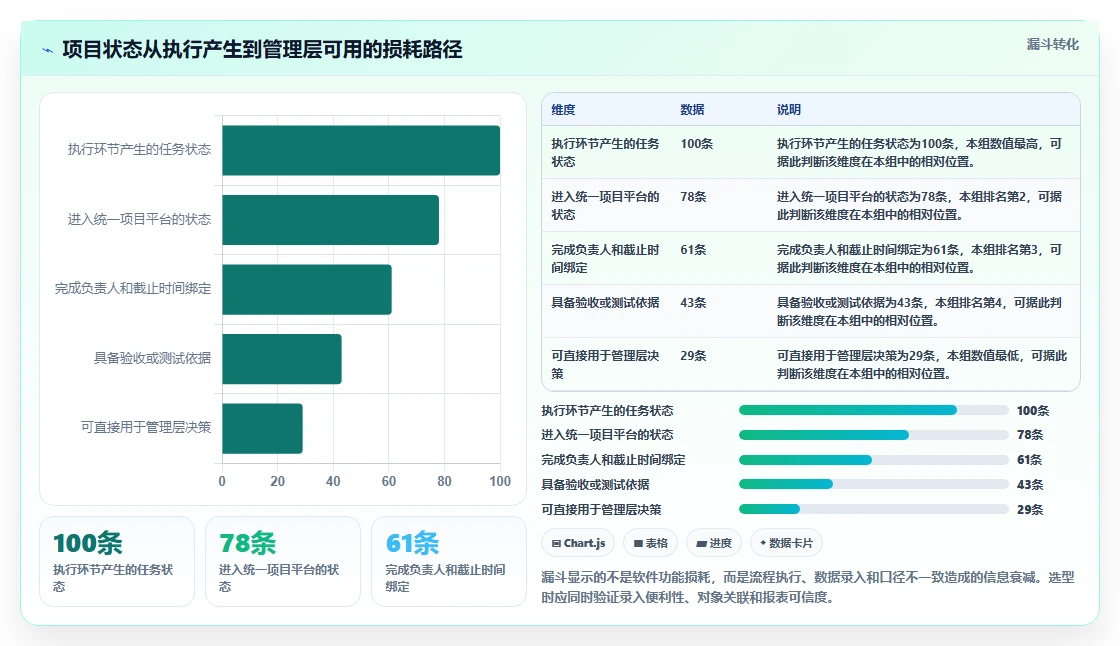Click the 61条 cell in the table
This screenshot has width=1120, height=646.
693,249
